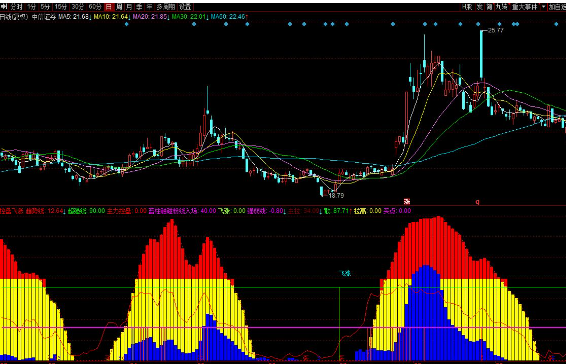Choose the 15分 period

coord(61,7)
